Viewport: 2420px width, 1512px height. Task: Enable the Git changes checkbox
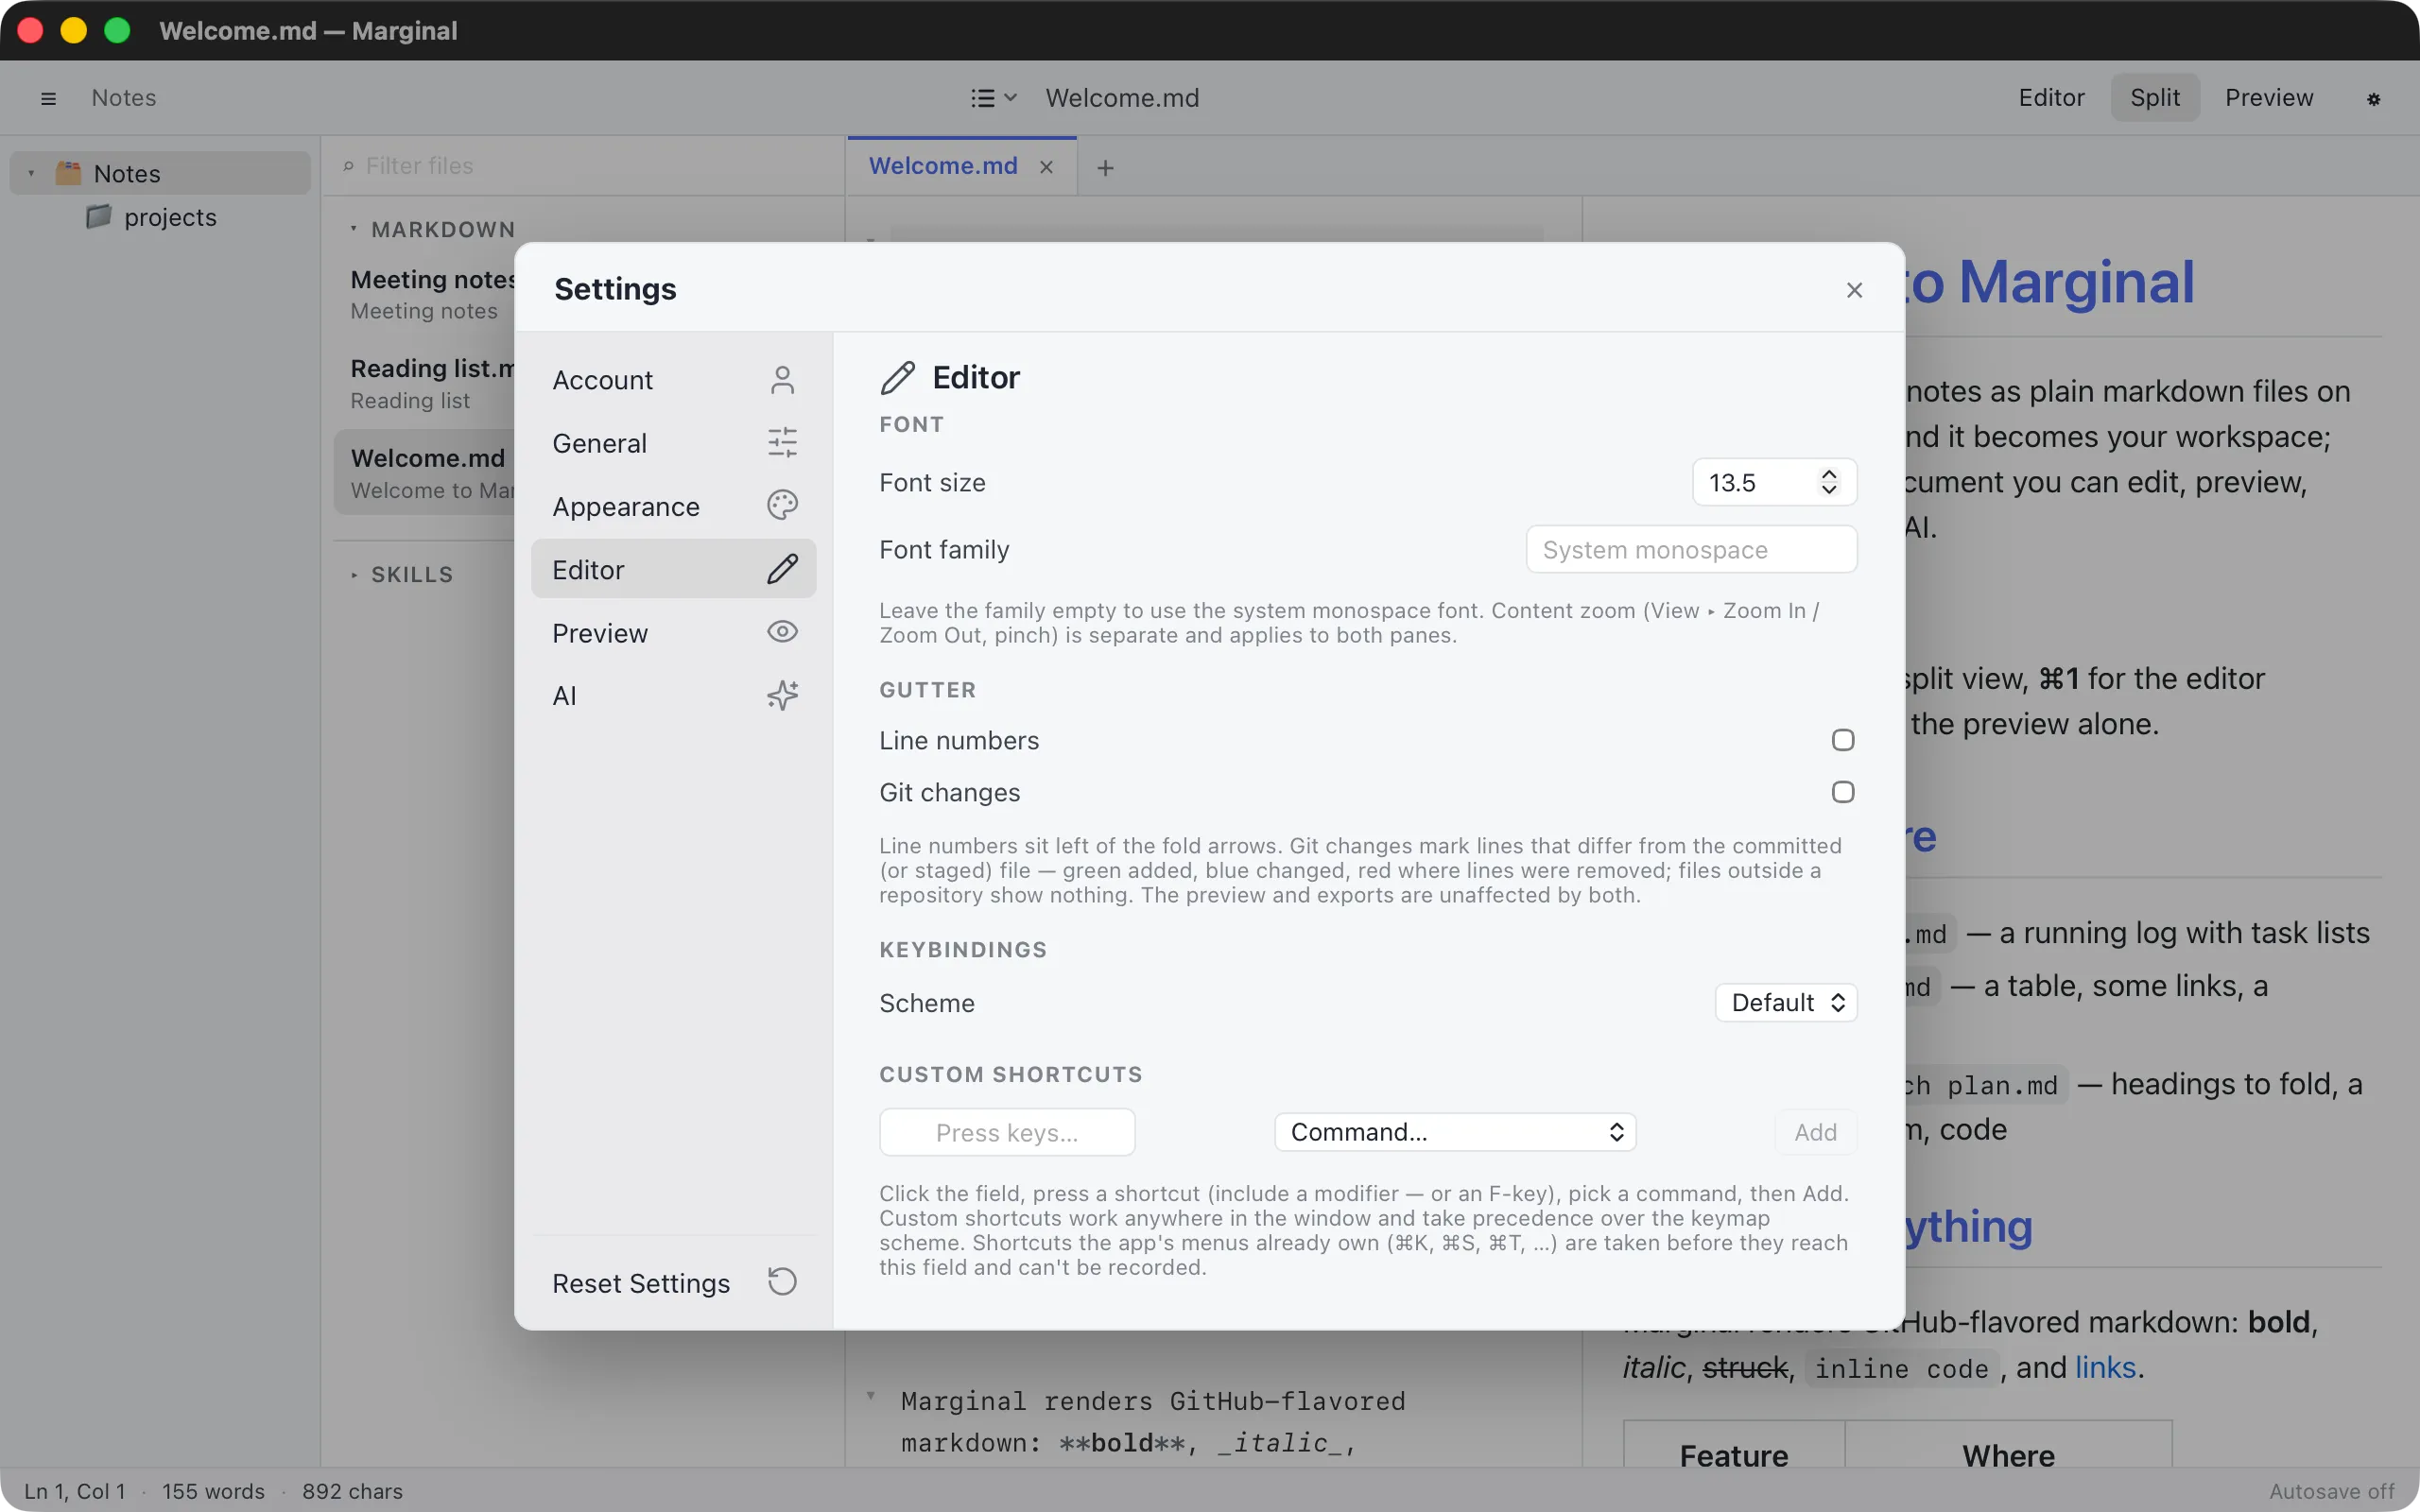[1843, 792]
